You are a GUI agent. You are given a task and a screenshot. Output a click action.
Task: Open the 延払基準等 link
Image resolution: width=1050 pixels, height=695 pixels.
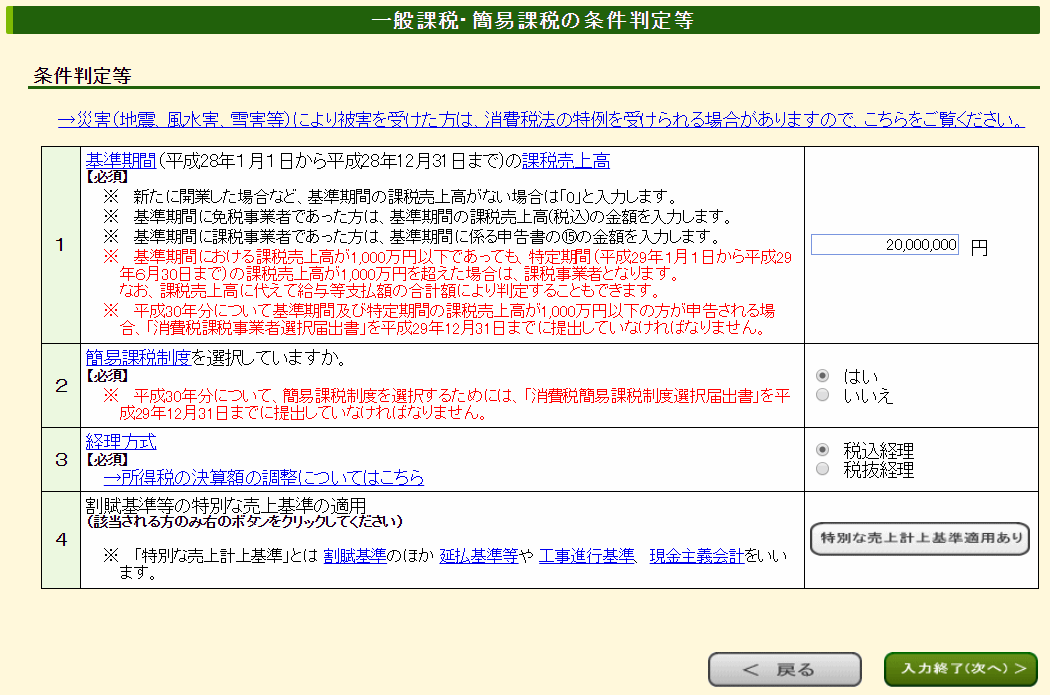click(478, 557)
